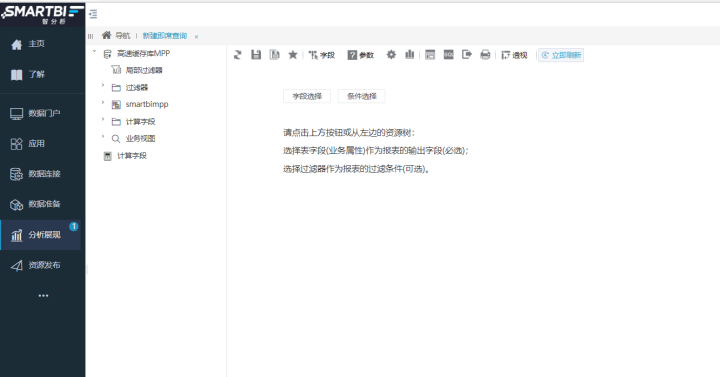Select 分析展现 in the left sidebar
This screenshot has height=377, width=720.
click(x=40, y=235)
